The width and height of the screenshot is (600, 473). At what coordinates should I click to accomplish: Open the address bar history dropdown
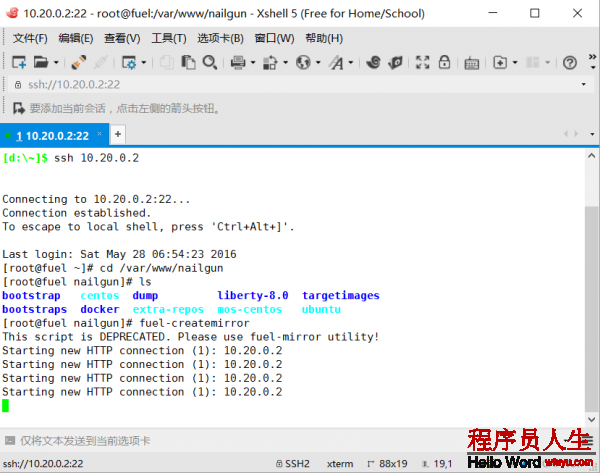(x=584, y=84)
